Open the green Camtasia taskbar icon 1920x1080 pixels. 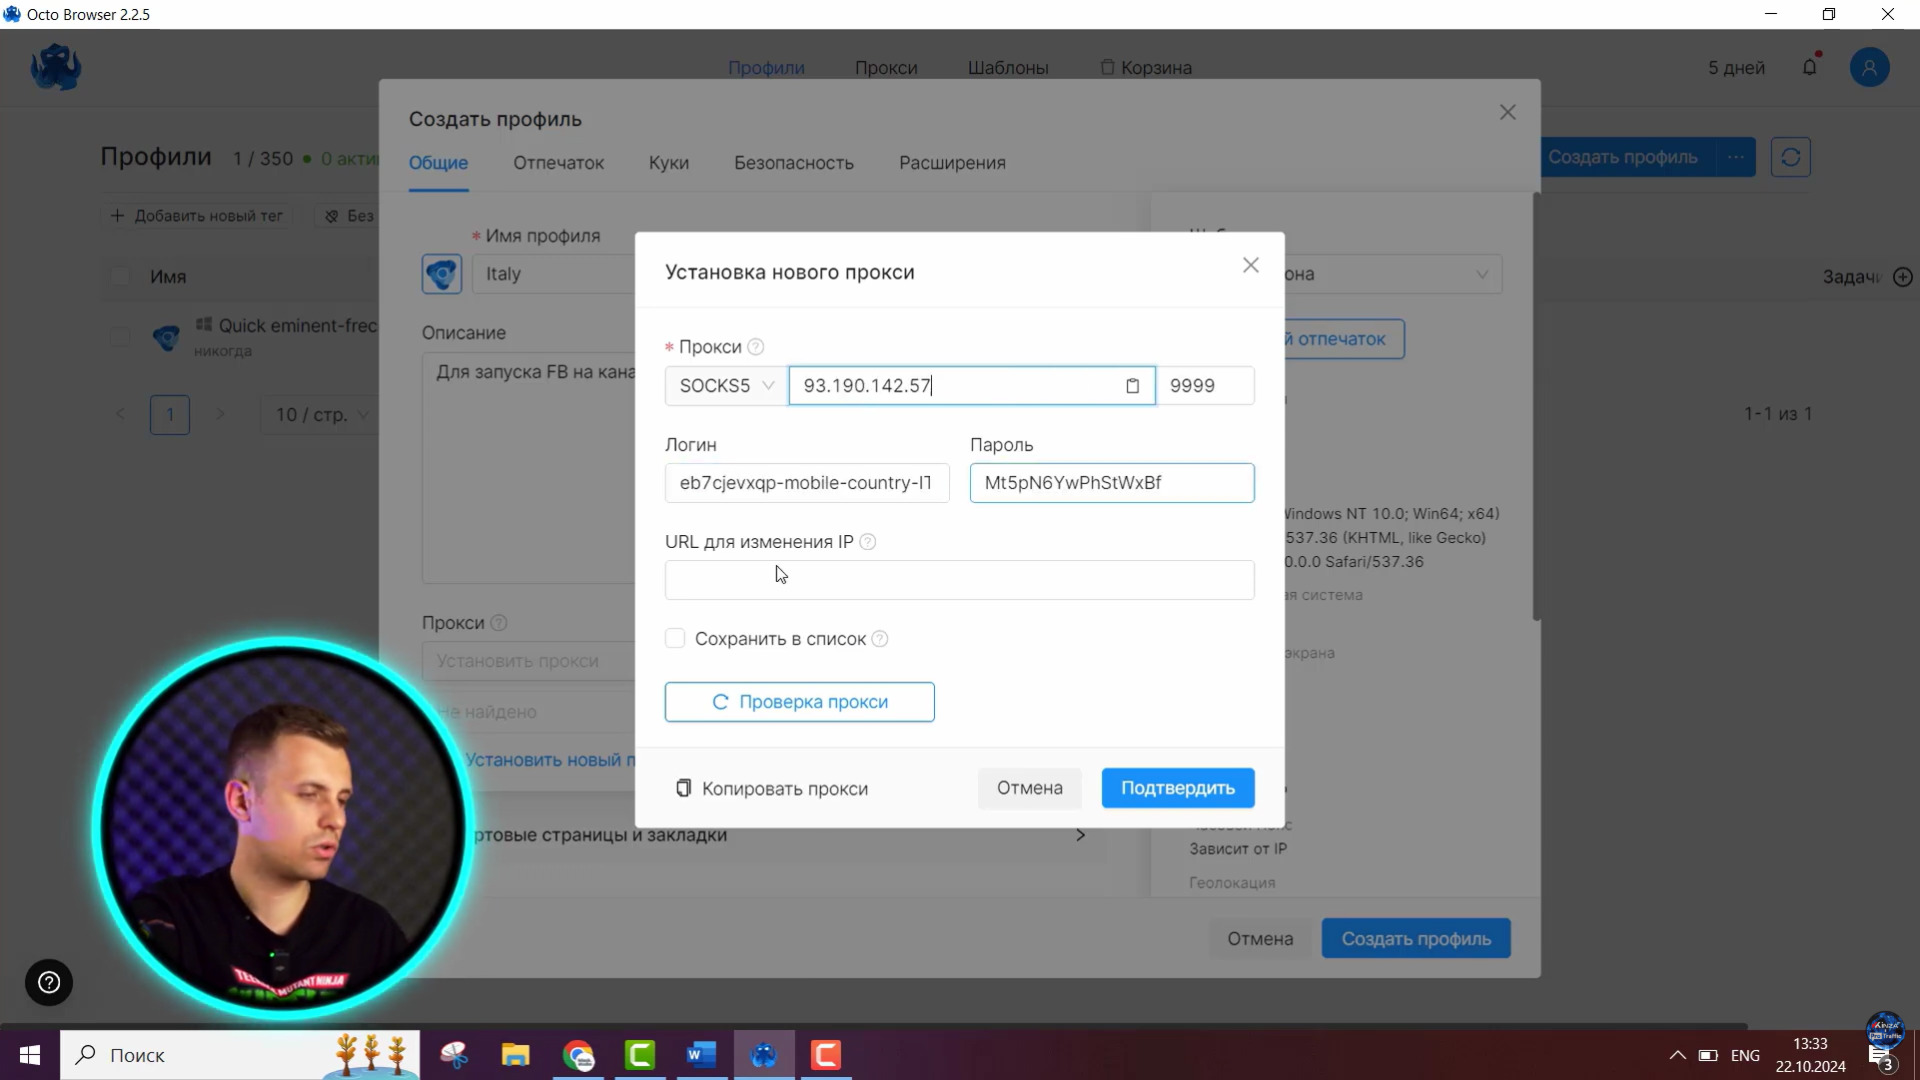click(x=640, y=1055)
